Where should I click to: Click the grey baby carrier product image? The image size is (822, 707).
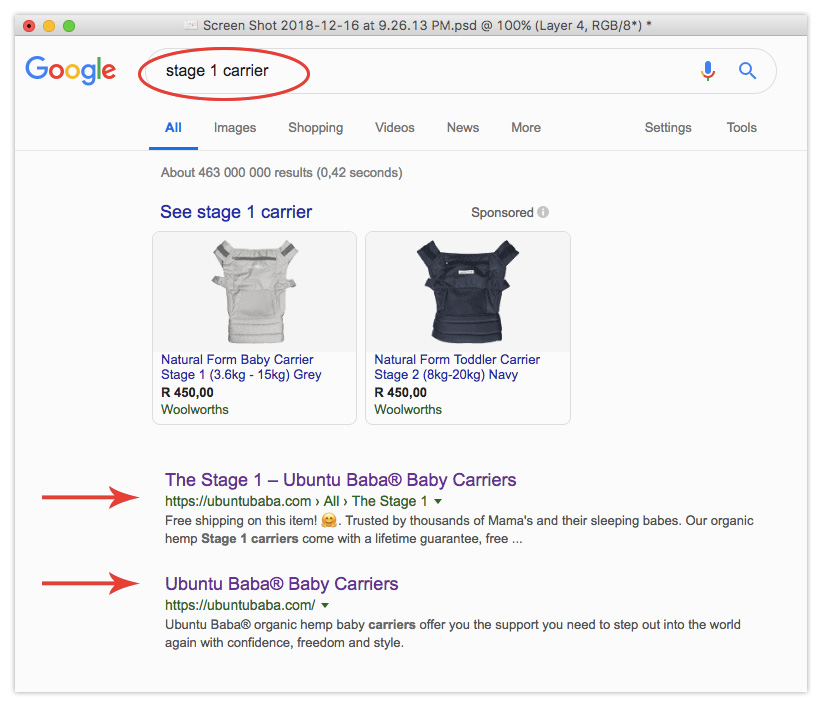(x=254, y=292)
